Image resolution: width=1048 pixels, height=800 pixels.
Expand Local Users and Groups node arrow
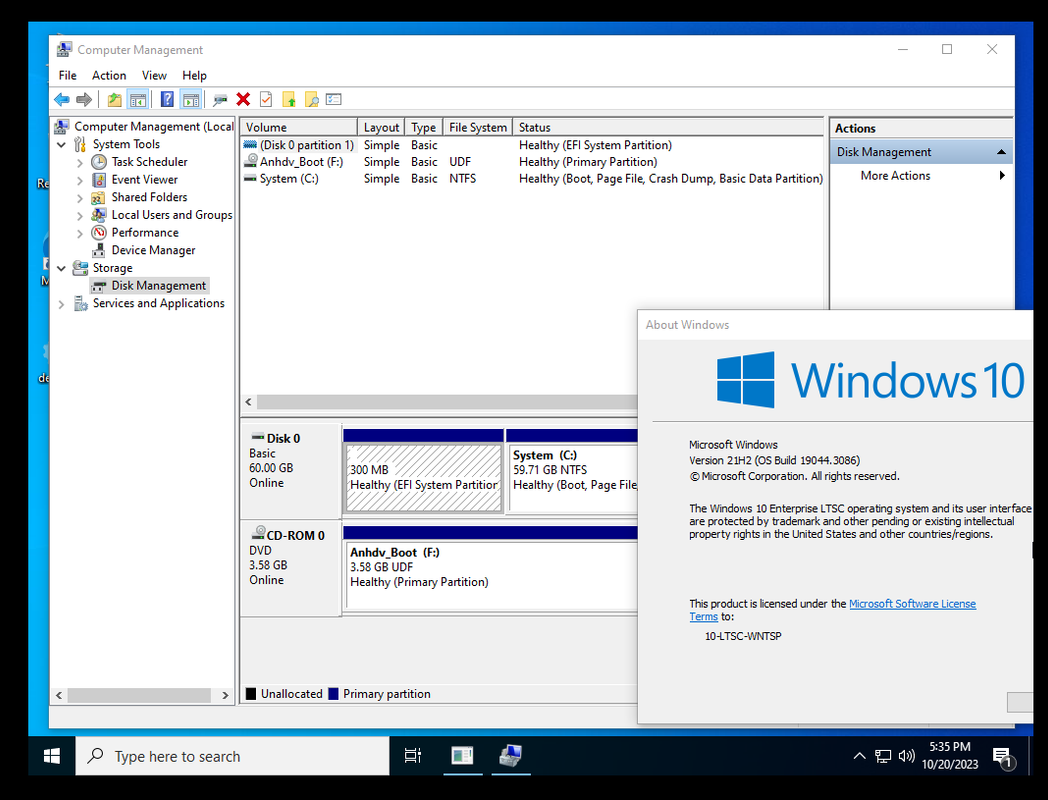pos(80,216)
